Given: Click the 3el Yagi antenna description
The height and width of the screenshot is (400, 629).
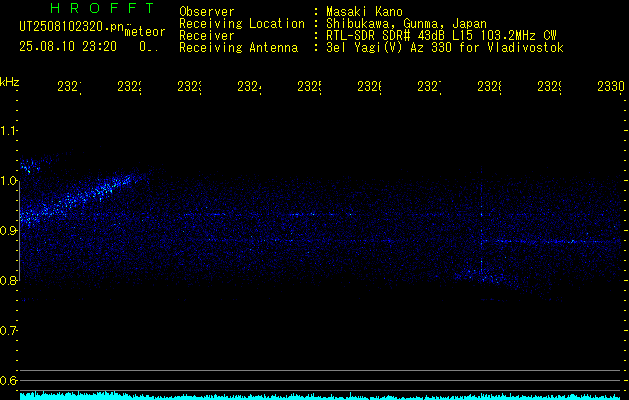Looking at the screenshot, I should point(445,48).
